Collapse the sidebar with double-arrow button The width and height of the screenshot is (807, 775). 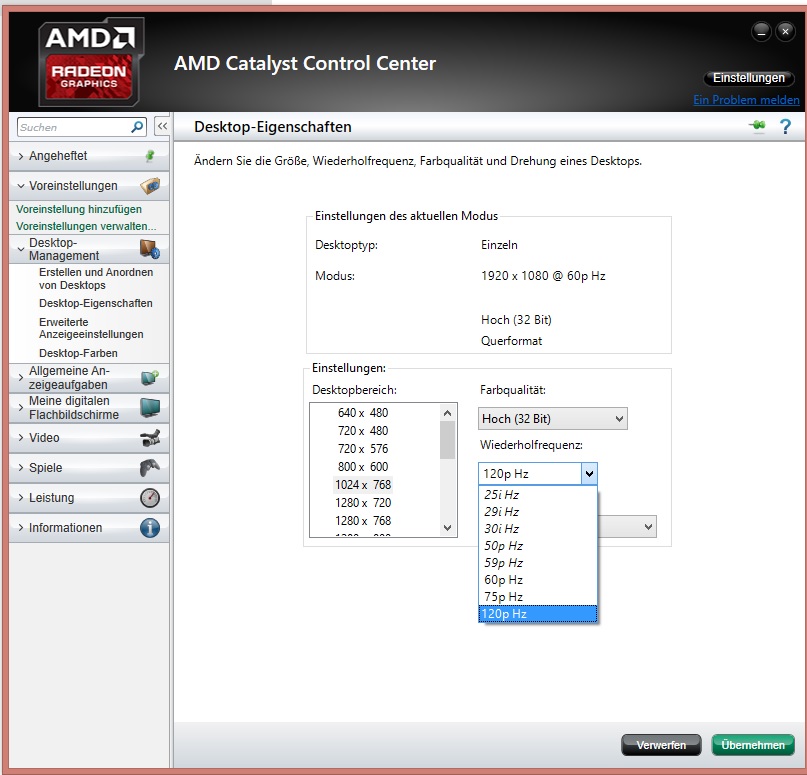pyautogui.click(x=162, y=126)
